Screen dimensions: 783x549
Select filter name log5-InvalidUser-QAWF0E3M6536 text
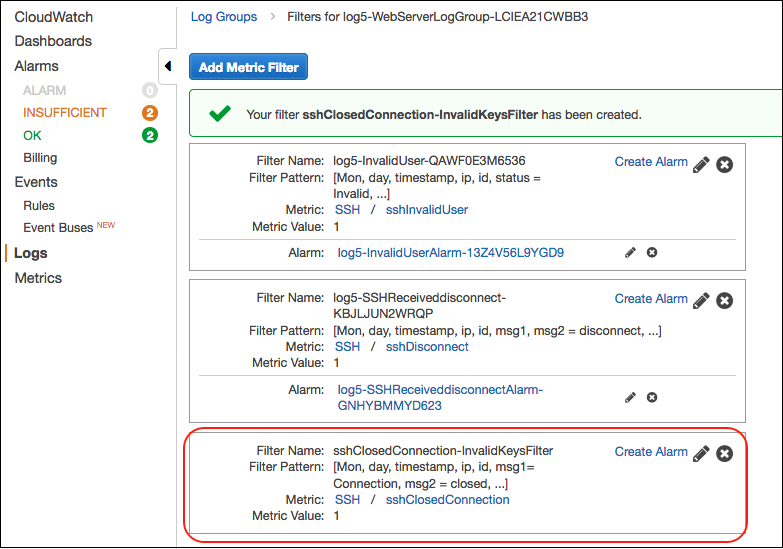429,161
